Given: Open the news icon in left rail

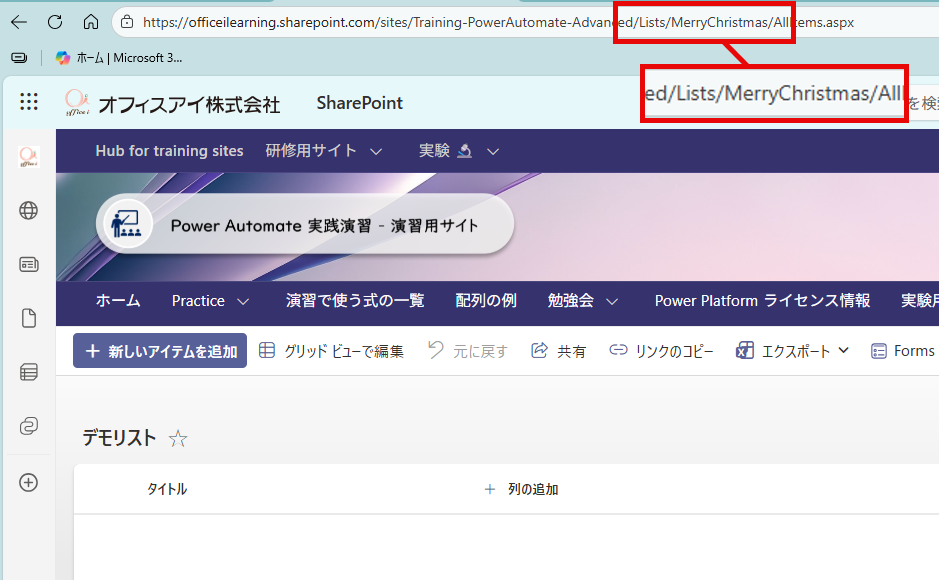Looking at the screenshot, I should point(29,264).
